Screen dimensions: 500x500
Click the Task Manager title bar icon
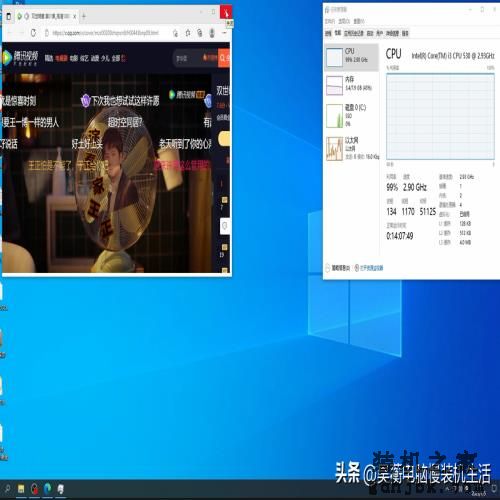(x=327, y=10)
